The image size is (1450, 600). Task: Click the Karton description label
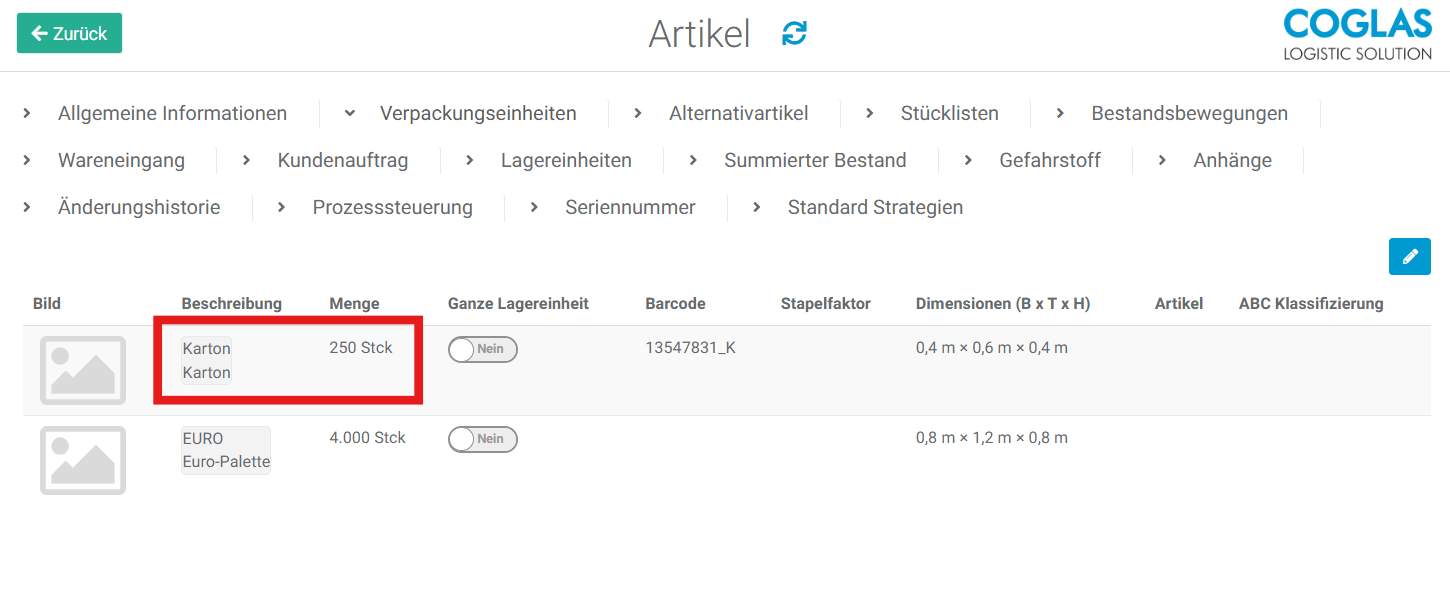click(207, 361)
